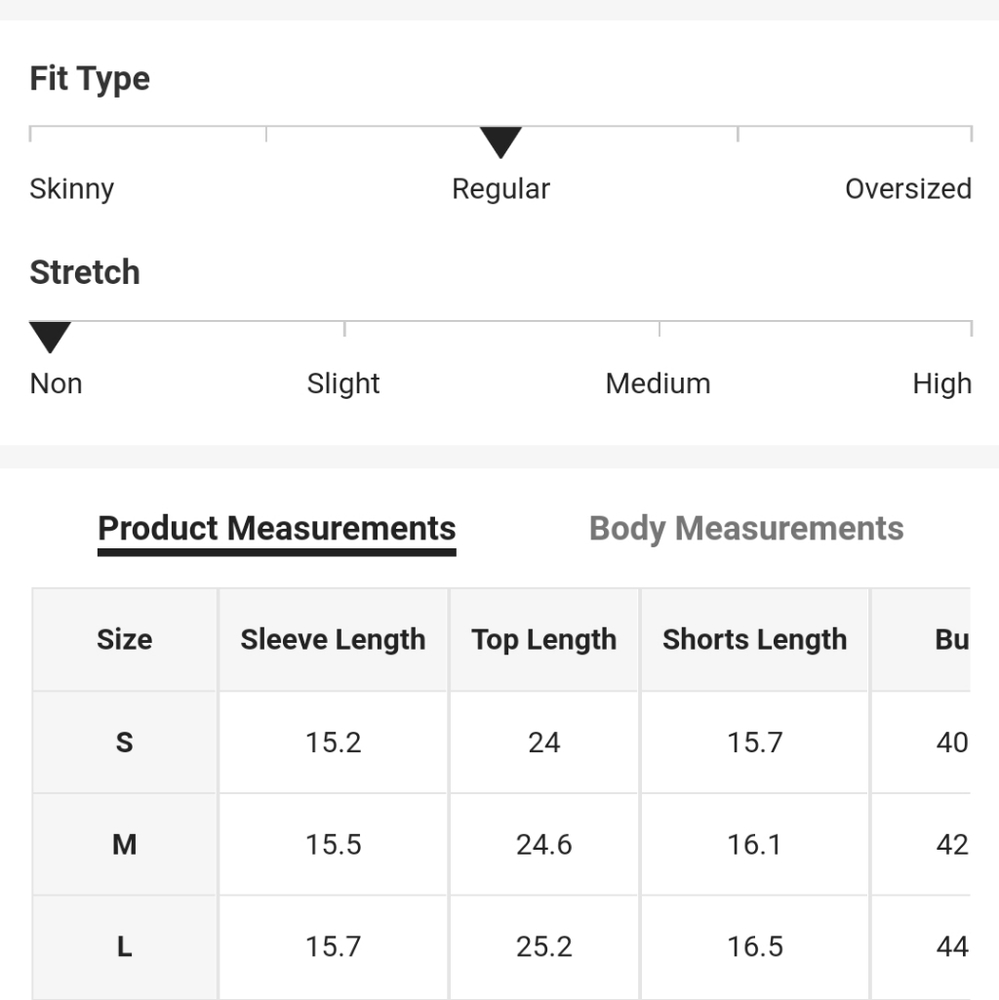Select the Slight stretch label
Image resolution: width=999 pixels, height=1000 pixels.
[343, 384]
